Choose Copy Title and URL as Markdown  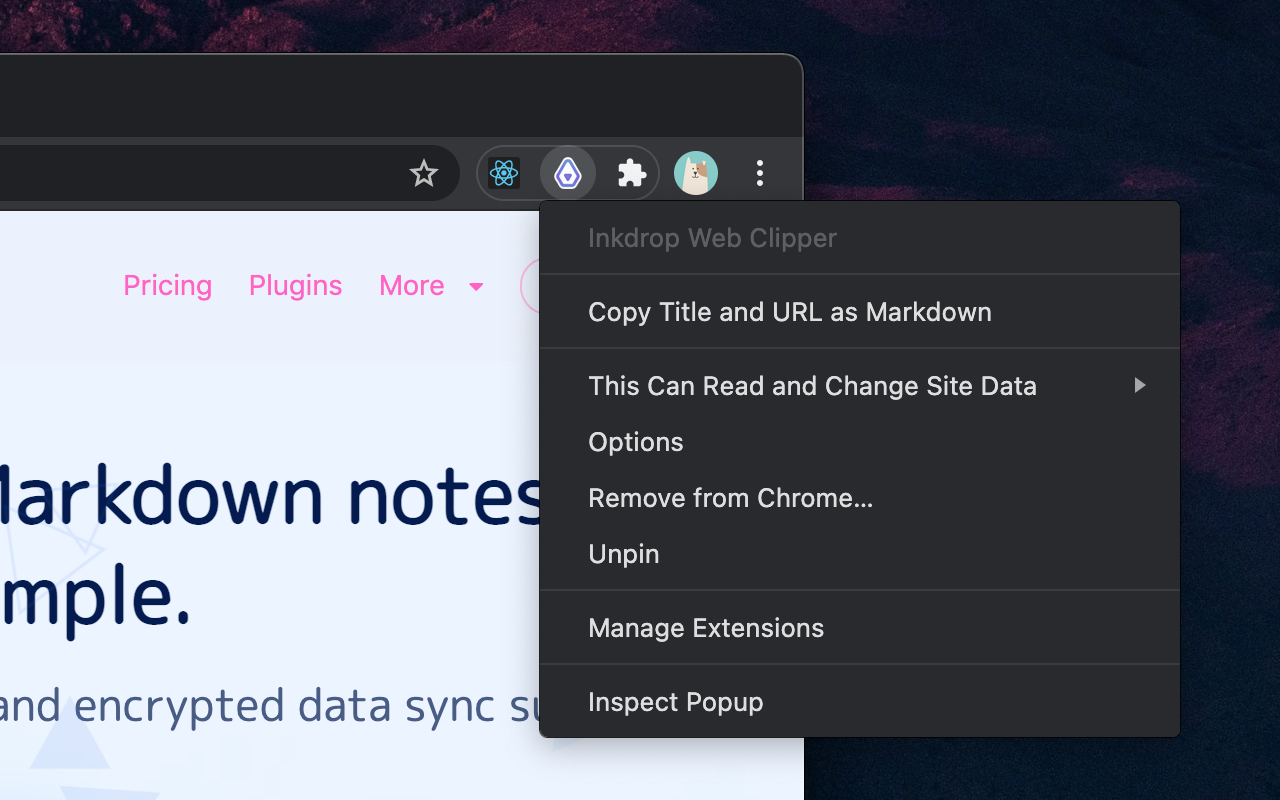pos(860,312)
